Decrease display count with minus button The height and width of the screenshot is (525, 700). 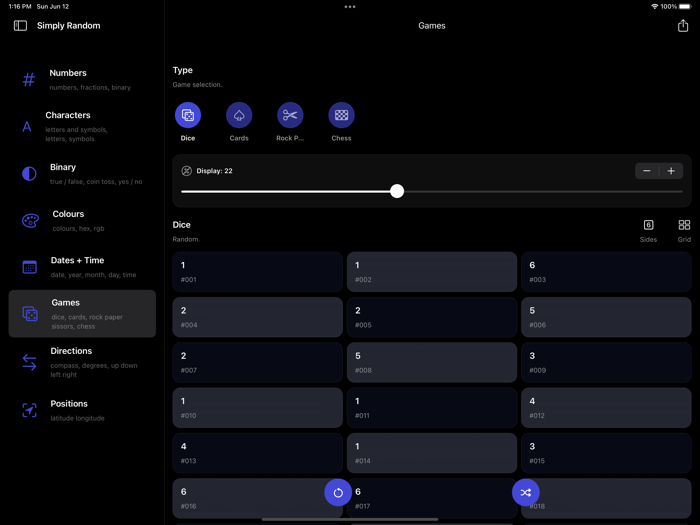coord(647,171)
